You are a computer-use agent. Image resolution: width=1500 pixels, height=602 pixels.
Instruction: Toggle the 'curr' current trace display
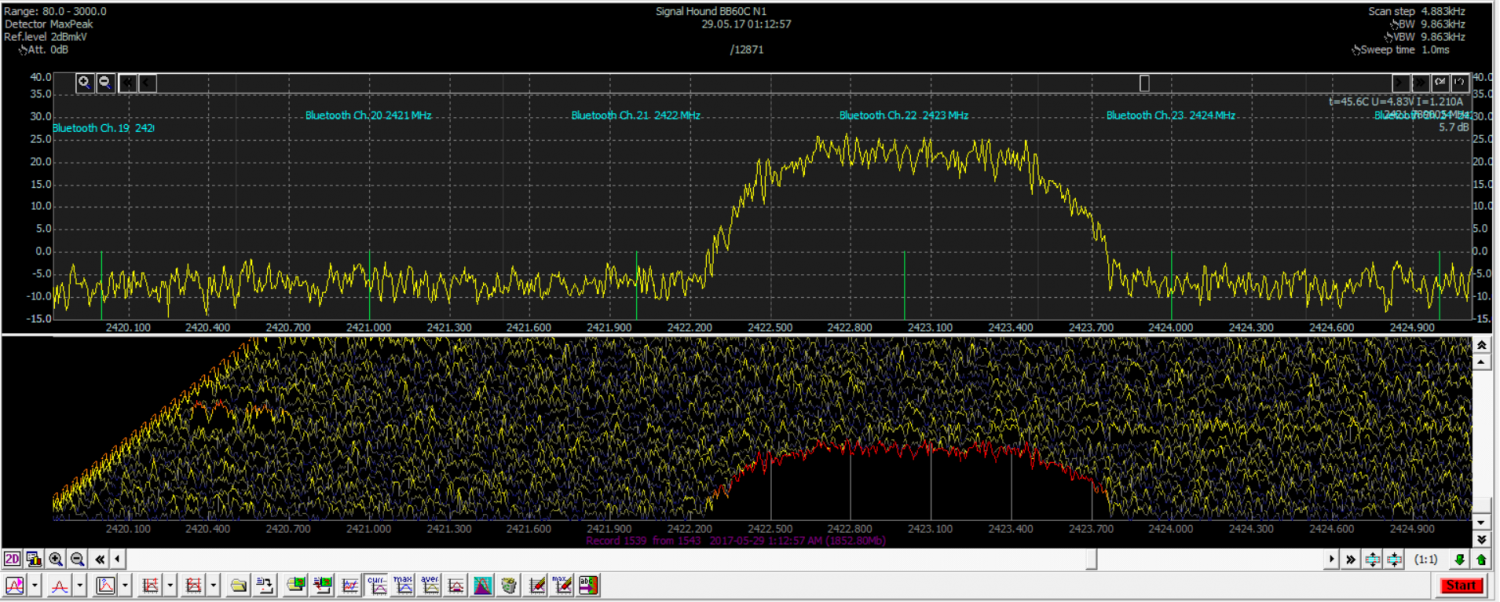pos(377,585)
